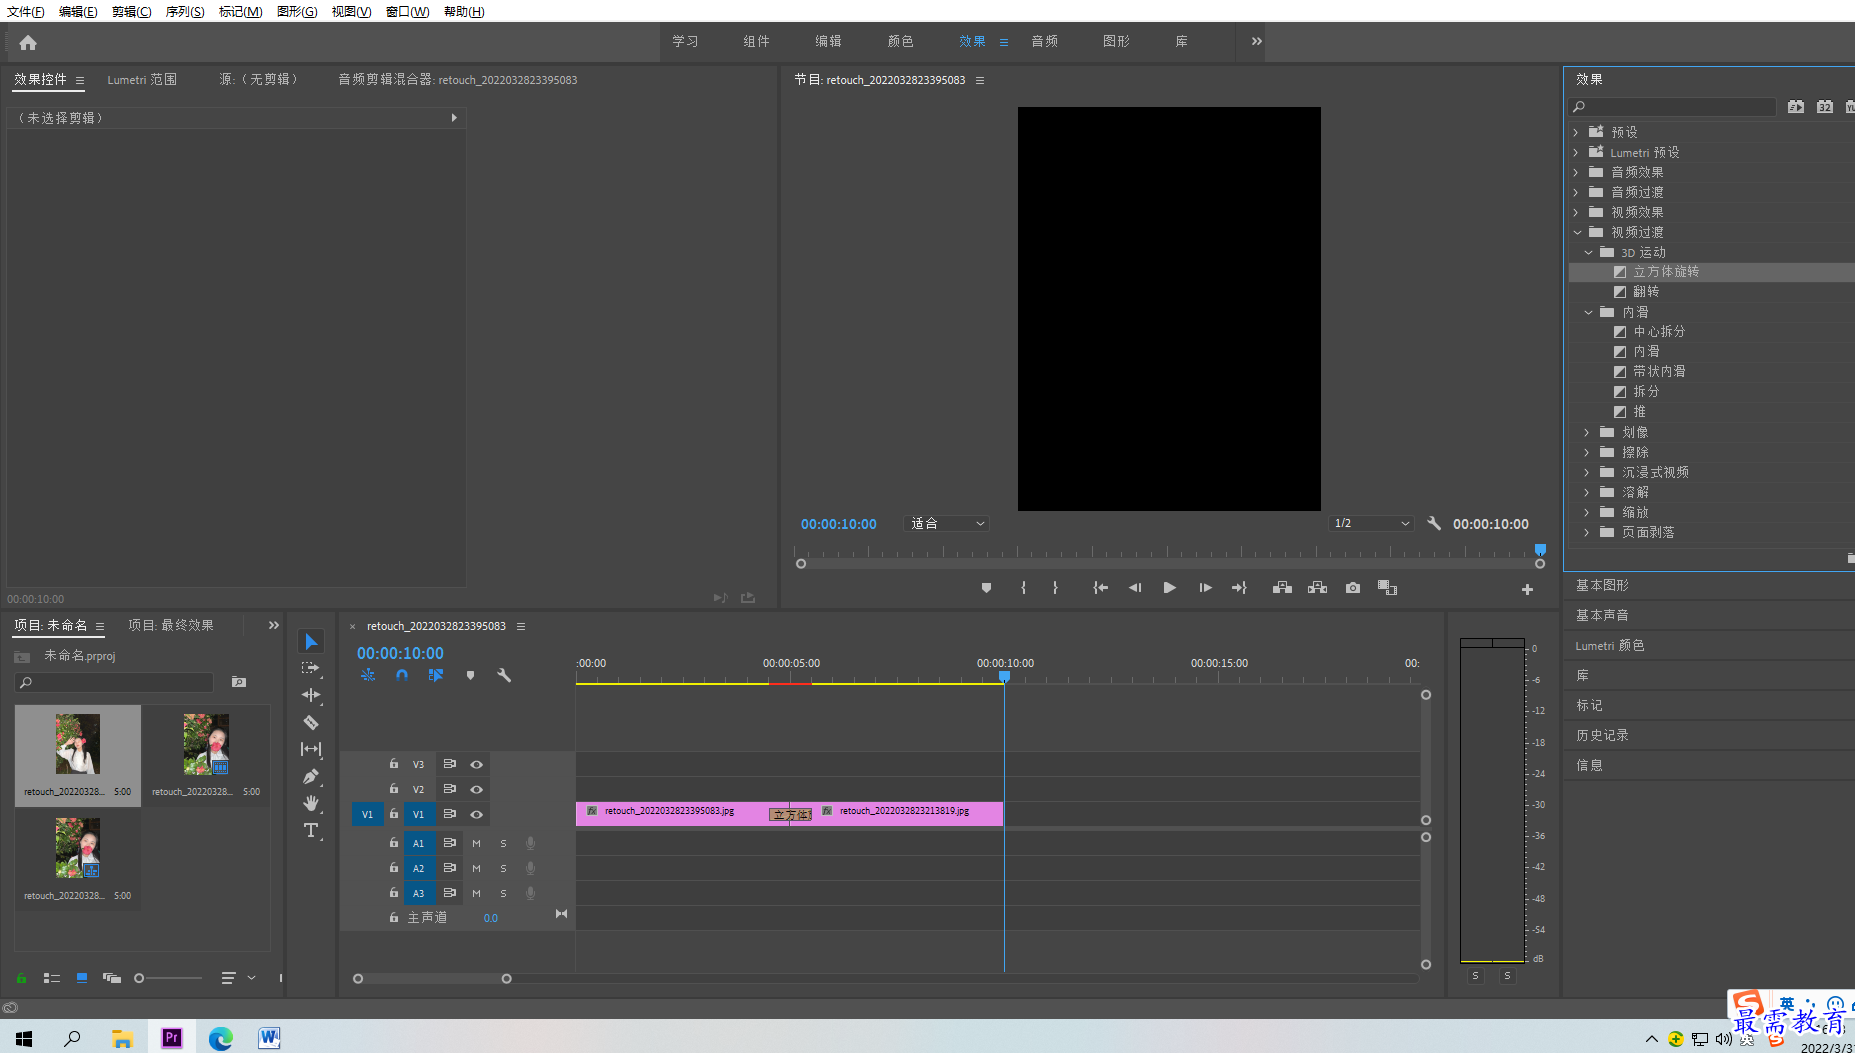Click the timeline playhead marker
This screenshot has height=1053, width=1855.
tap(1004, 677)
